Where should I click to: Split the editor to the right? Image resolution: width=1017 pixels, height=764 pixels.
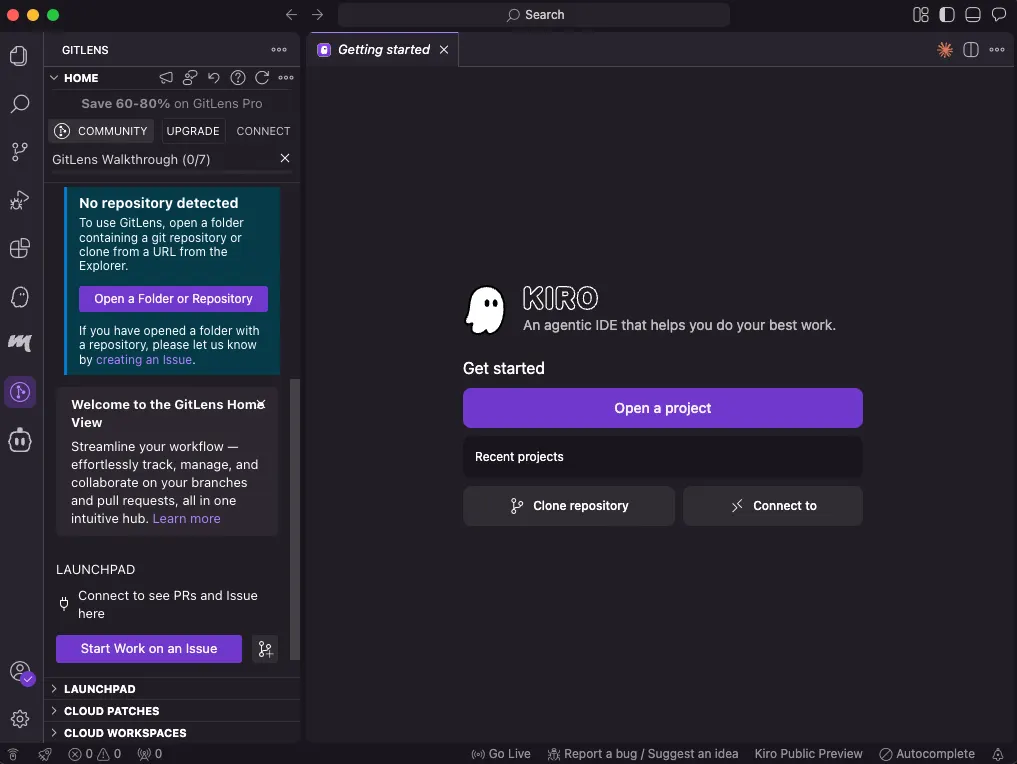(970, 49)
